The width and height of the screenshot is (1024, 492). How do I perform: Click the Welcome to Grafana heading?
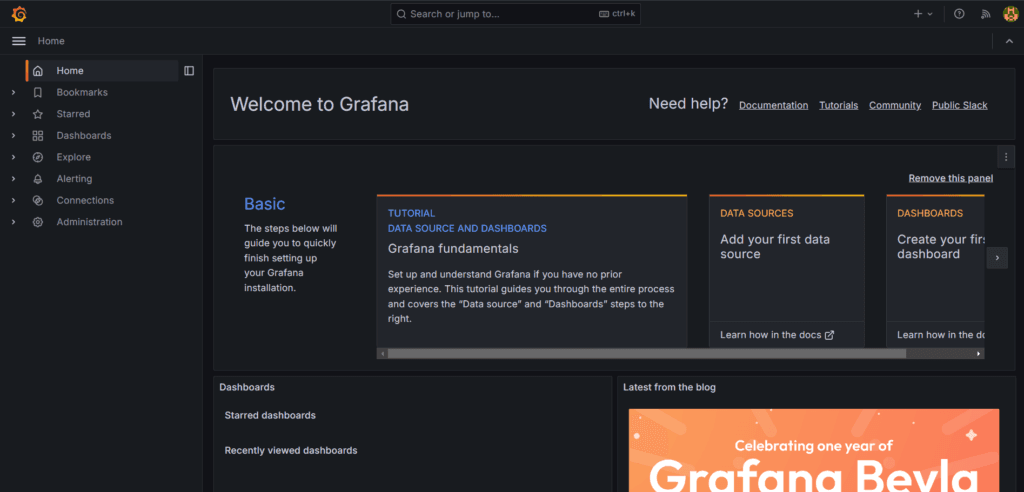(319, 105)
